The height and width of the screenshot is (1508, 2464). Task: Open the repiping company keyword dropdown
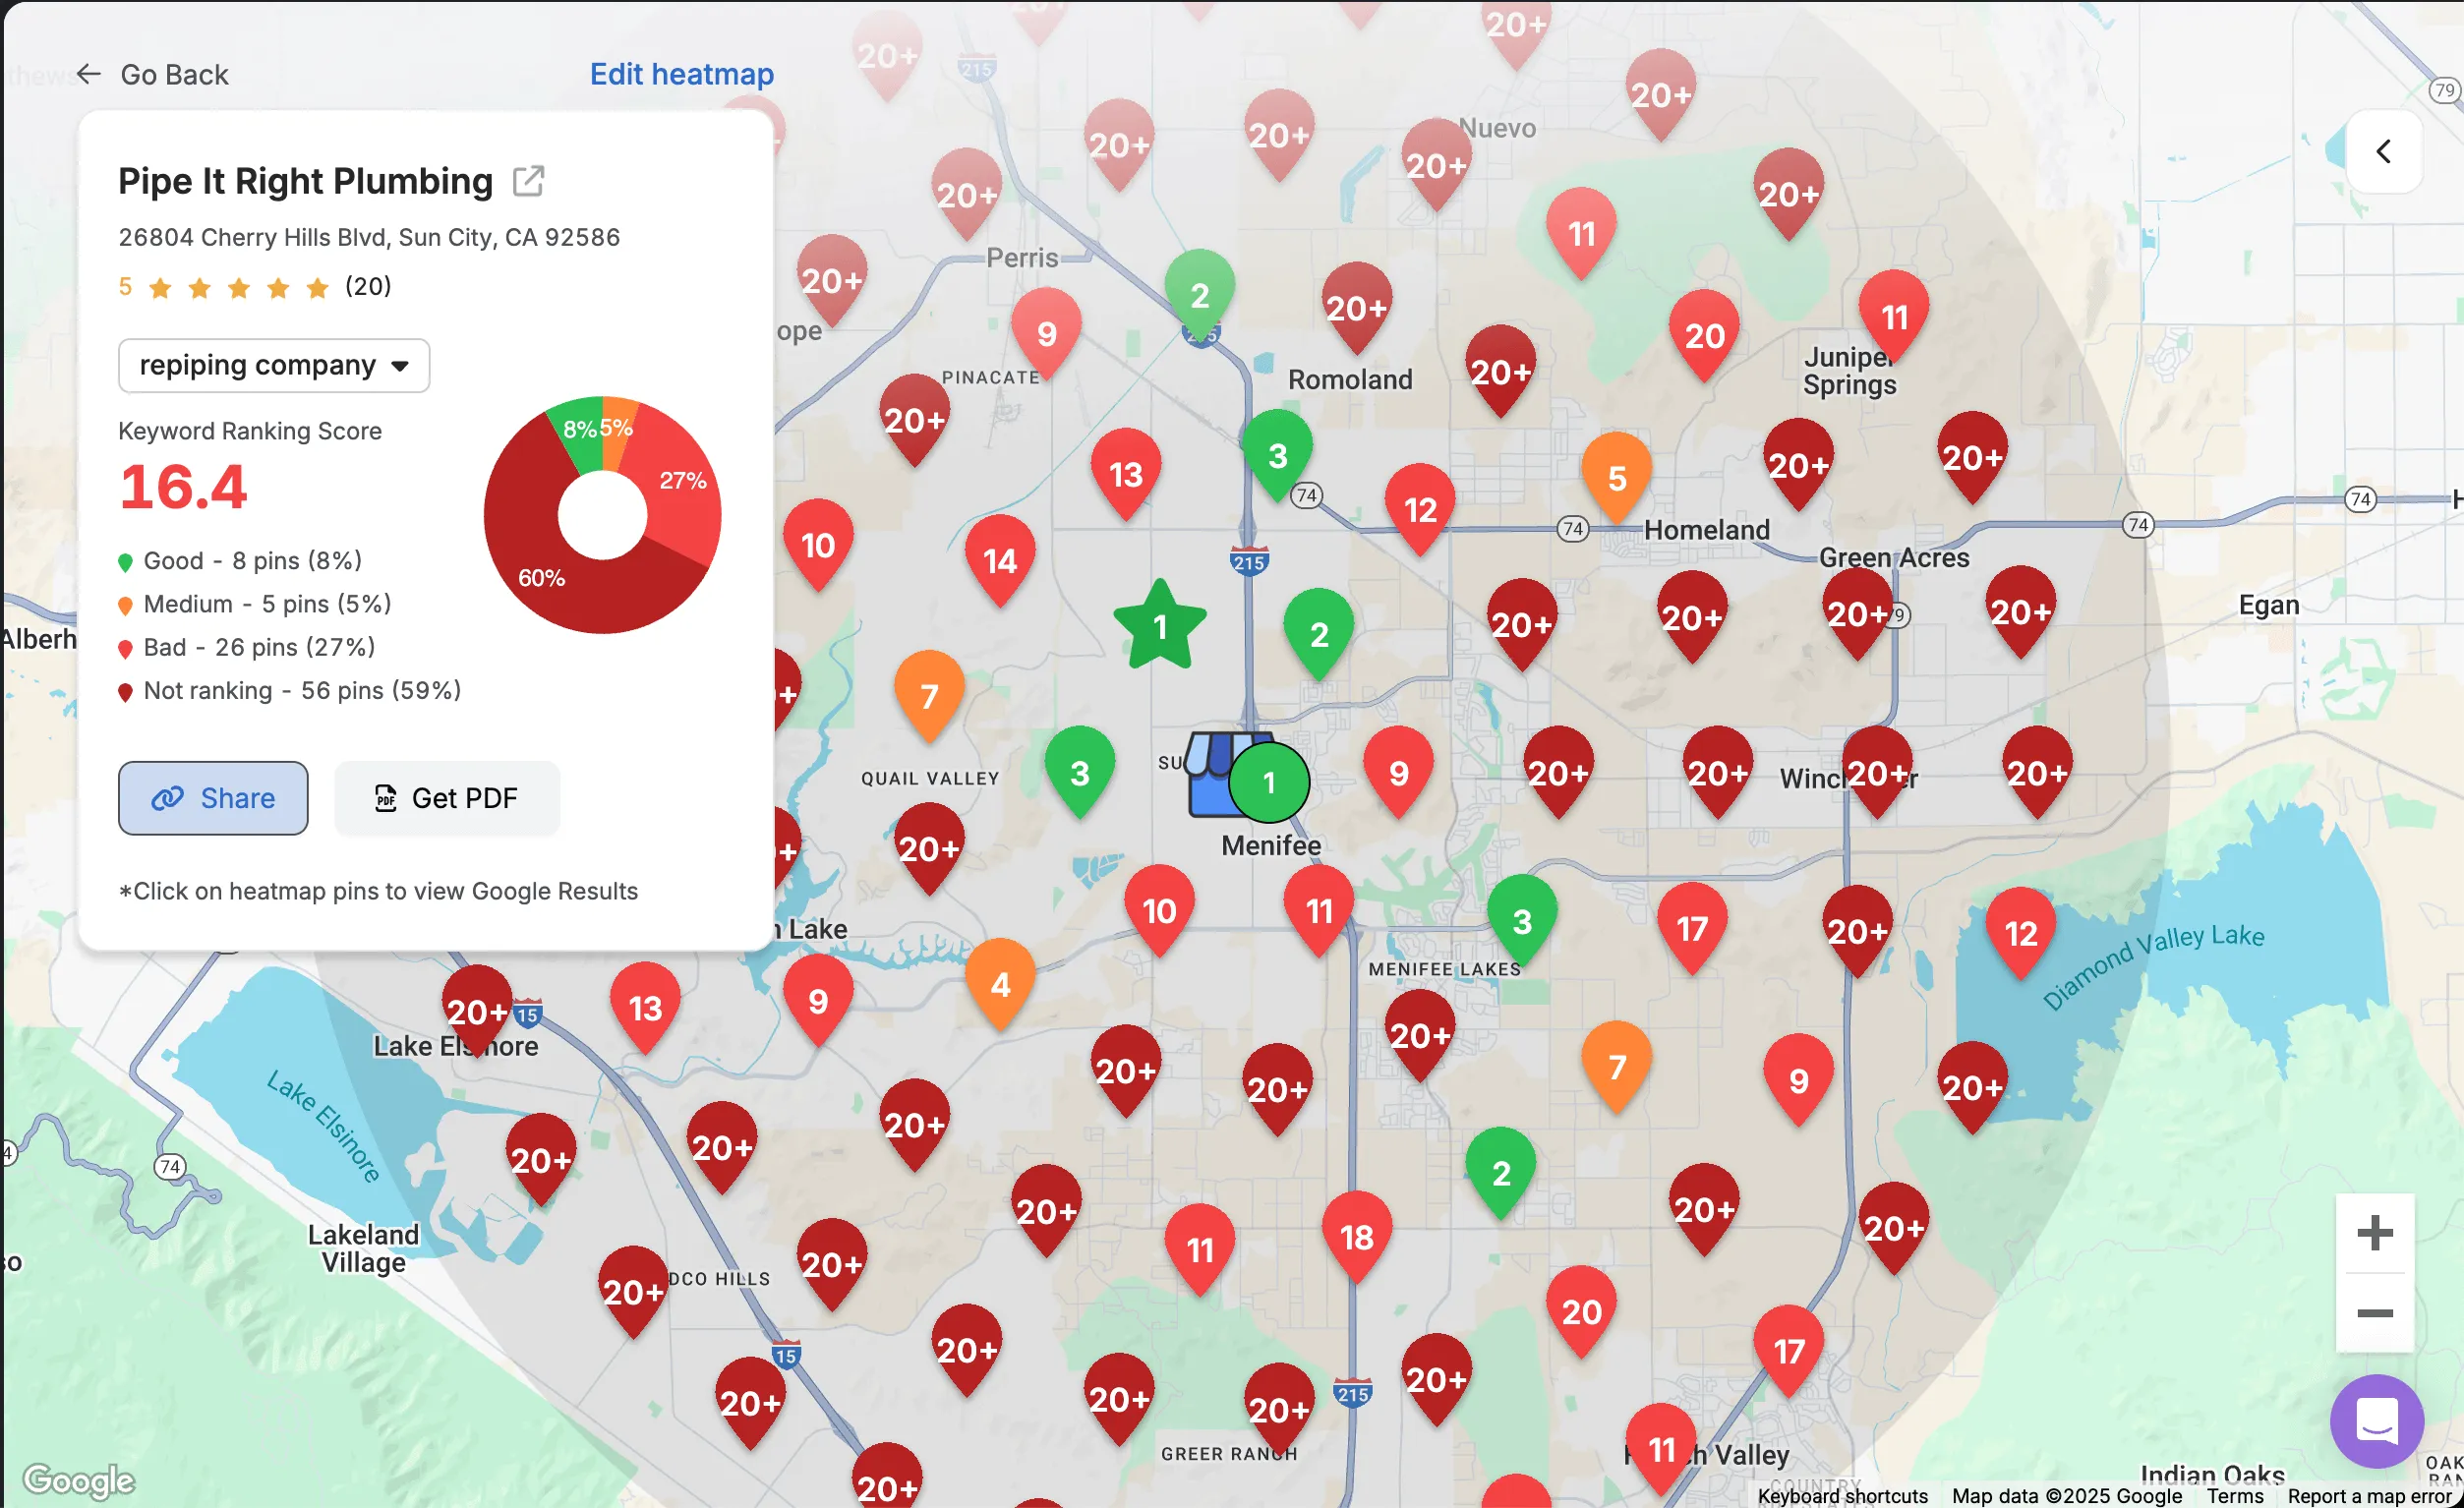273,365
